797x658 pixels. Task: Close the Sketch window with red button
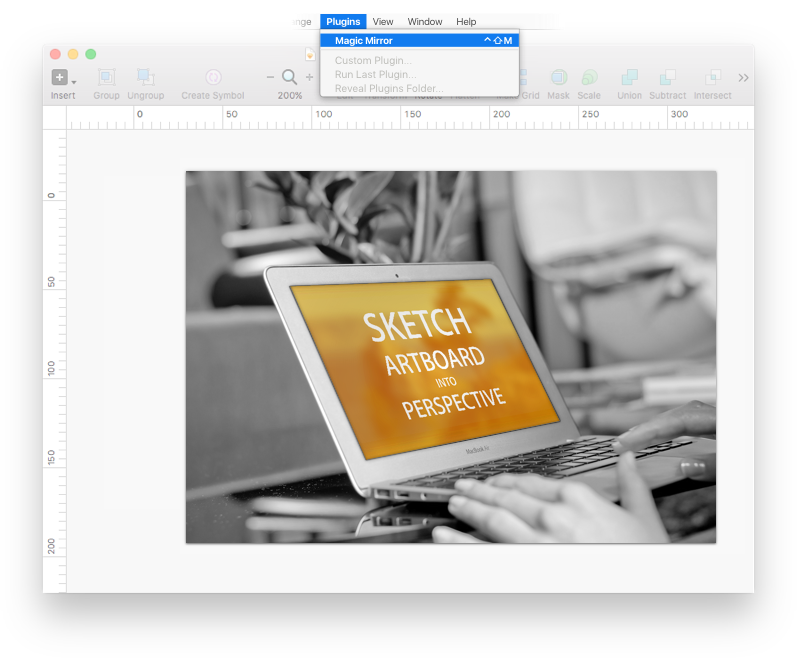pos(55,54)
